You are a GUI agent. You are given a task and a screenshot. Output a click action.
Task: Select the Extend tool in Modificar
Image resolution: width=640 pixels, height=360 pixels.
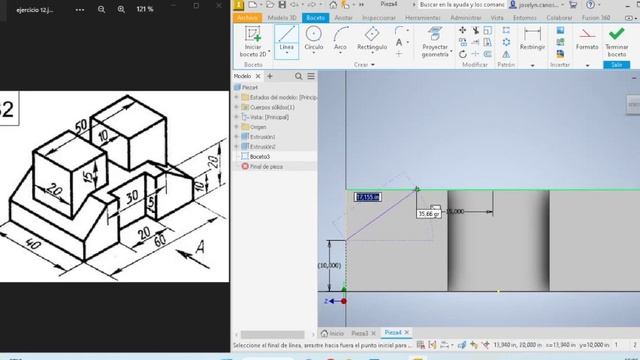pyautogui.click(x=476, y=42)
